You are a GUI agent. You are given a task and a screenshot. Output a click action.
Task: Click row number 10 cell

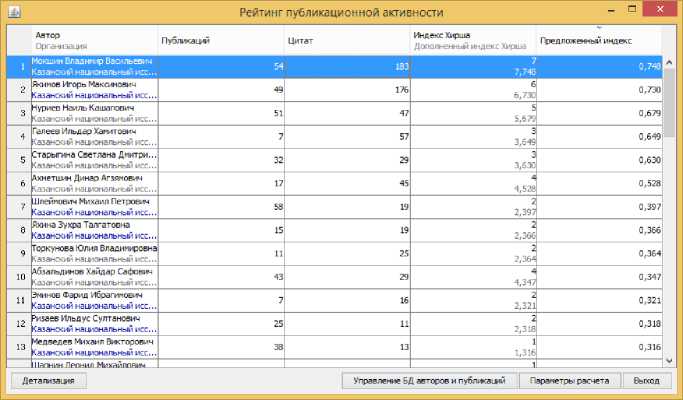click(x=19, y=277)
